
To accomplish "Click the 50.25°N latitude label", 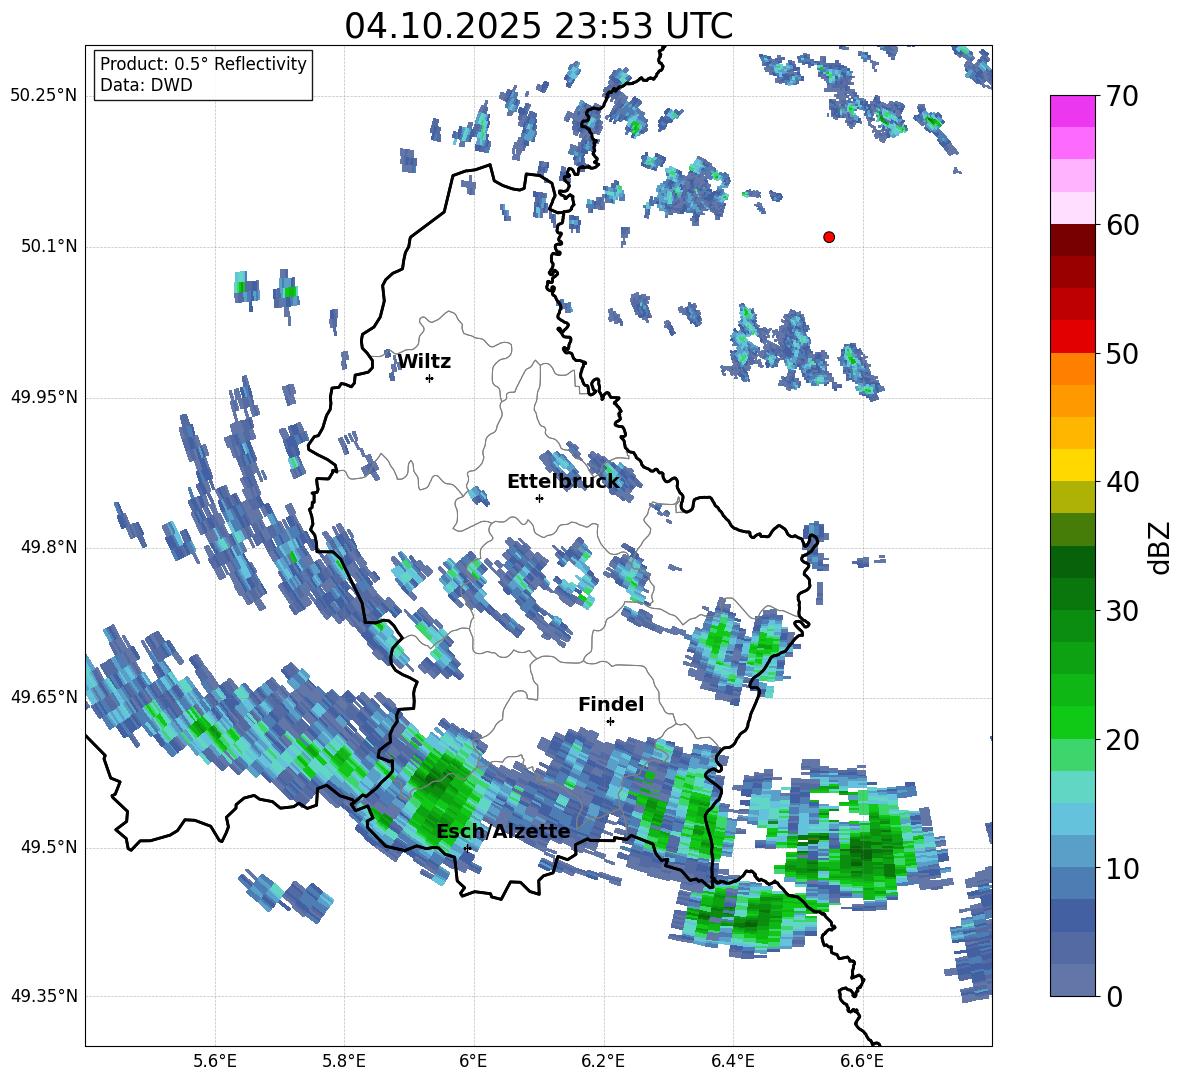I will coord(44,97).
